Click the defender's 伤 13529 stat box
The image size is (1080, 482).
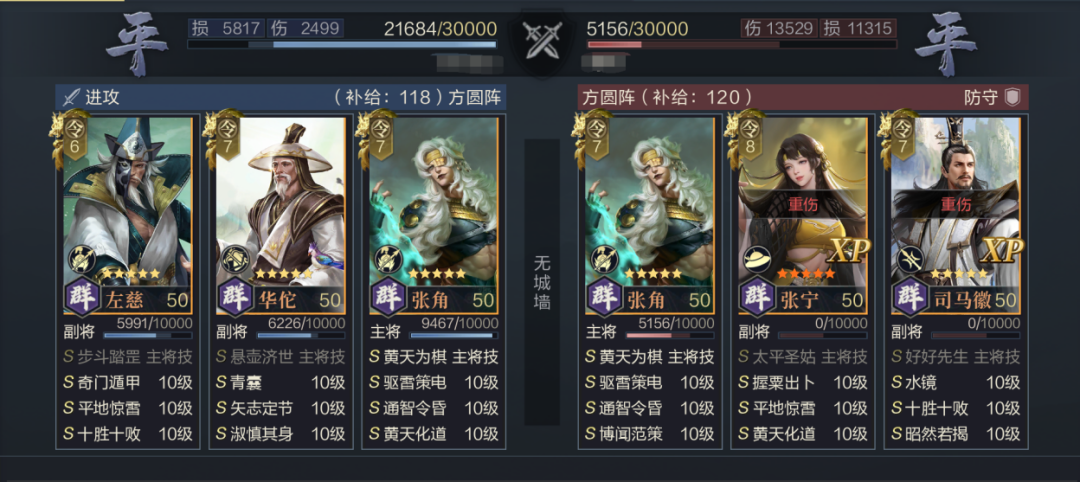point(779,28)
